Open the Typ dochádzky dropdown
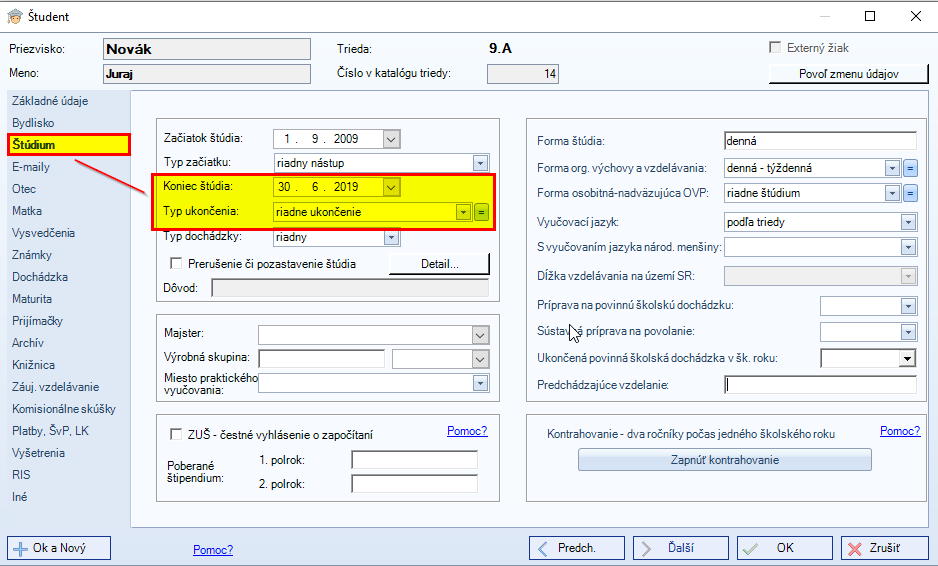The height and width of the screenshot is (566, 938). point(391,238)
